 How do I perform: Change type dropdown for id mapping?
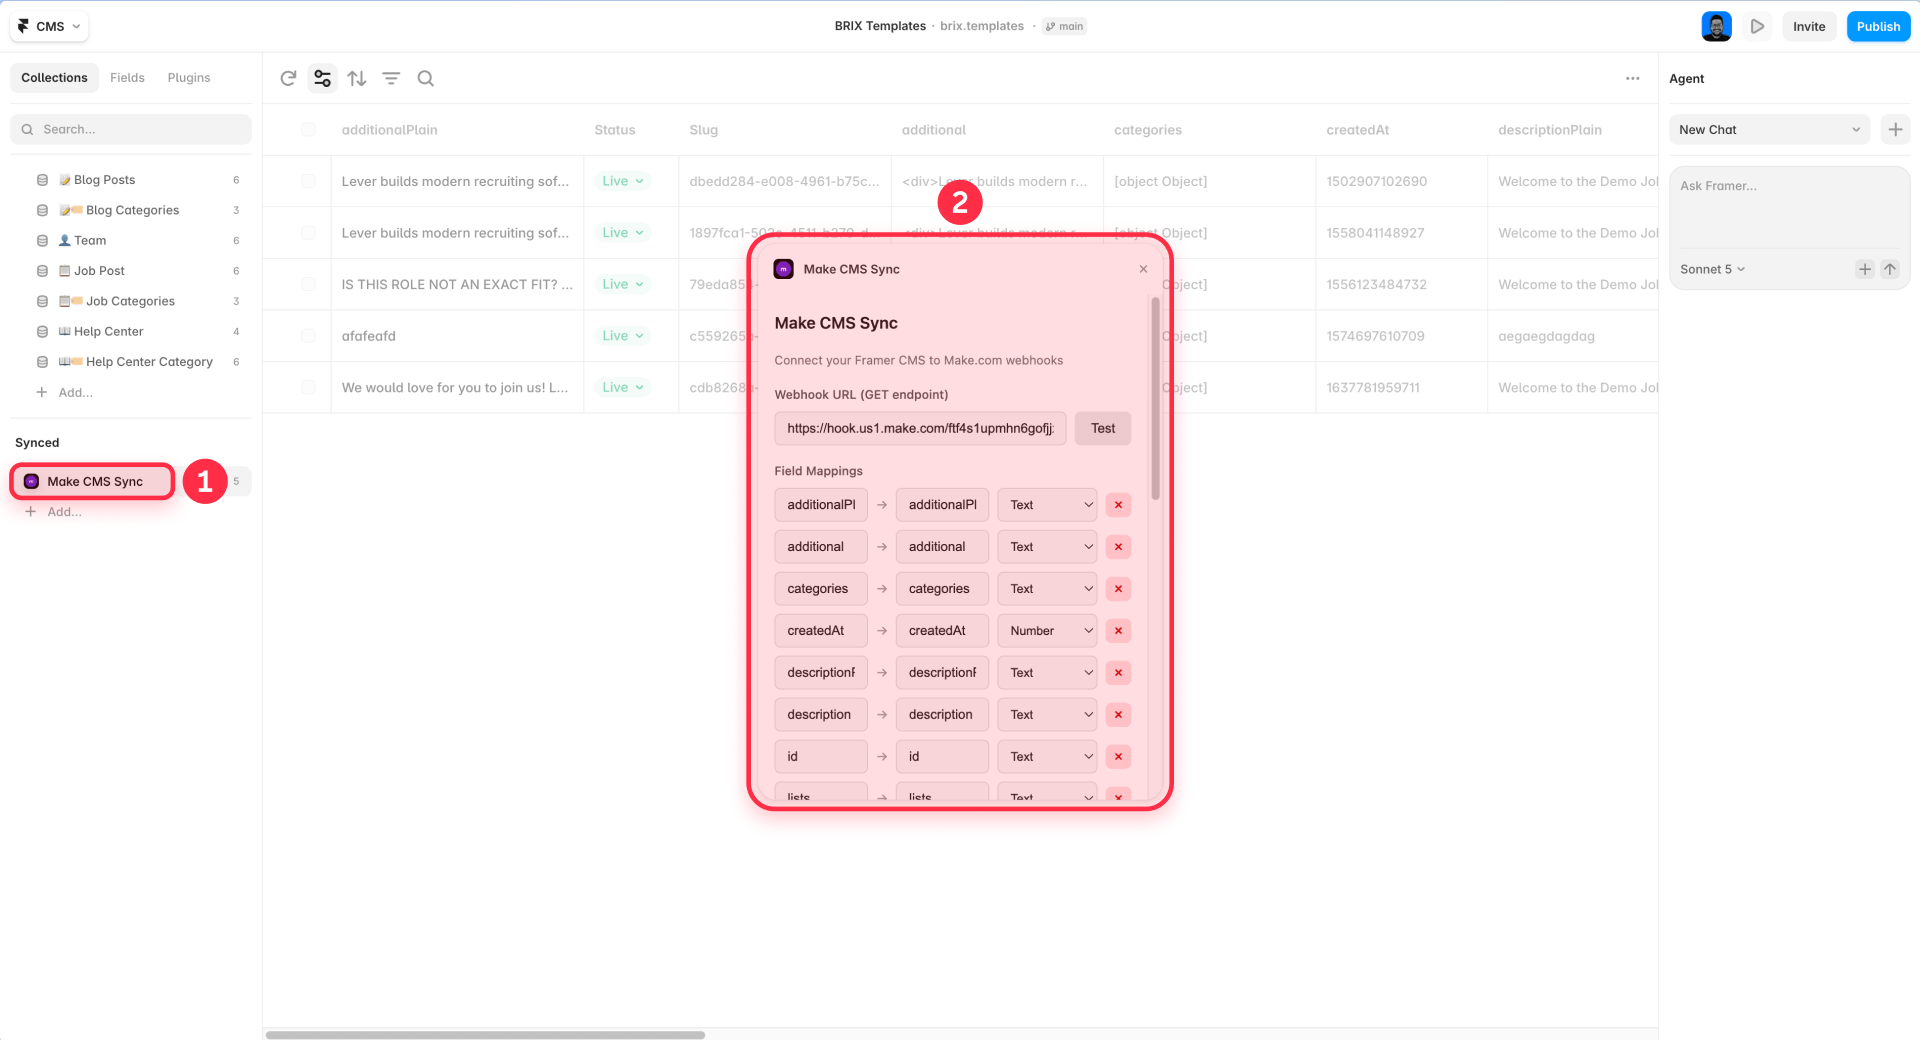tap(1047, 757)
